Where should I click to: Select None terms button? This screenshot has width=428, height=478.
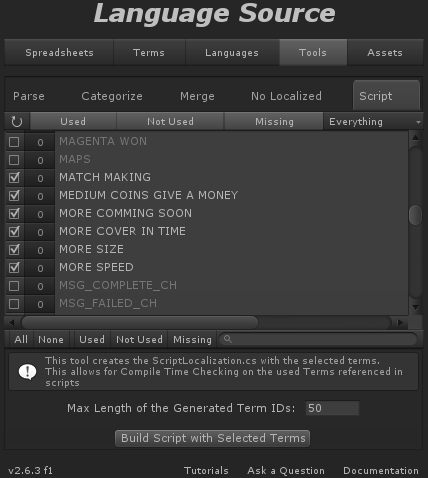pos(51,339)
